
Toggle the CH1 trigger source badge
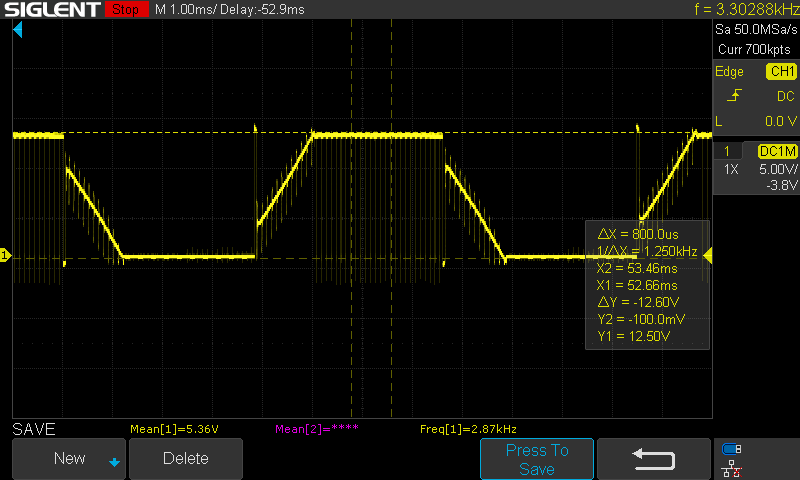(780, 72)
